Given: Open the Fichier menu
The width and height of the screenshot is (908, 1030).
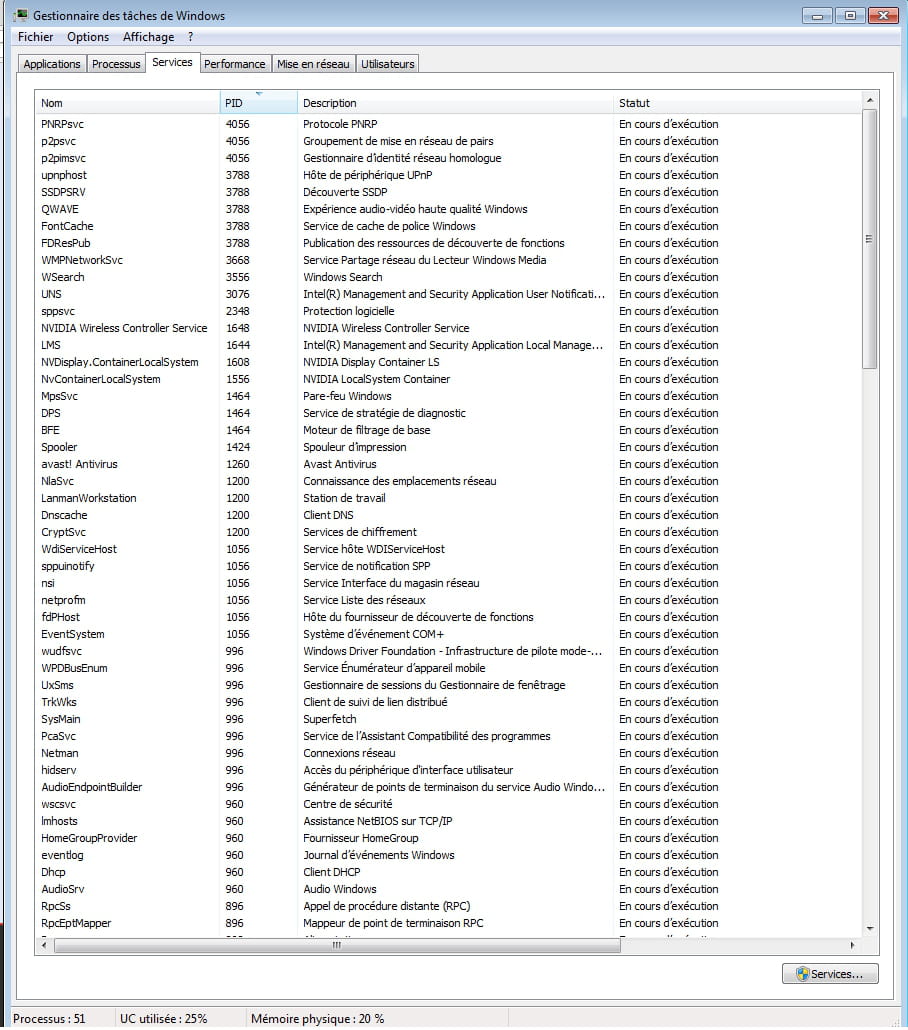Looking at the screenshot, I should click(x=36, y=37).
